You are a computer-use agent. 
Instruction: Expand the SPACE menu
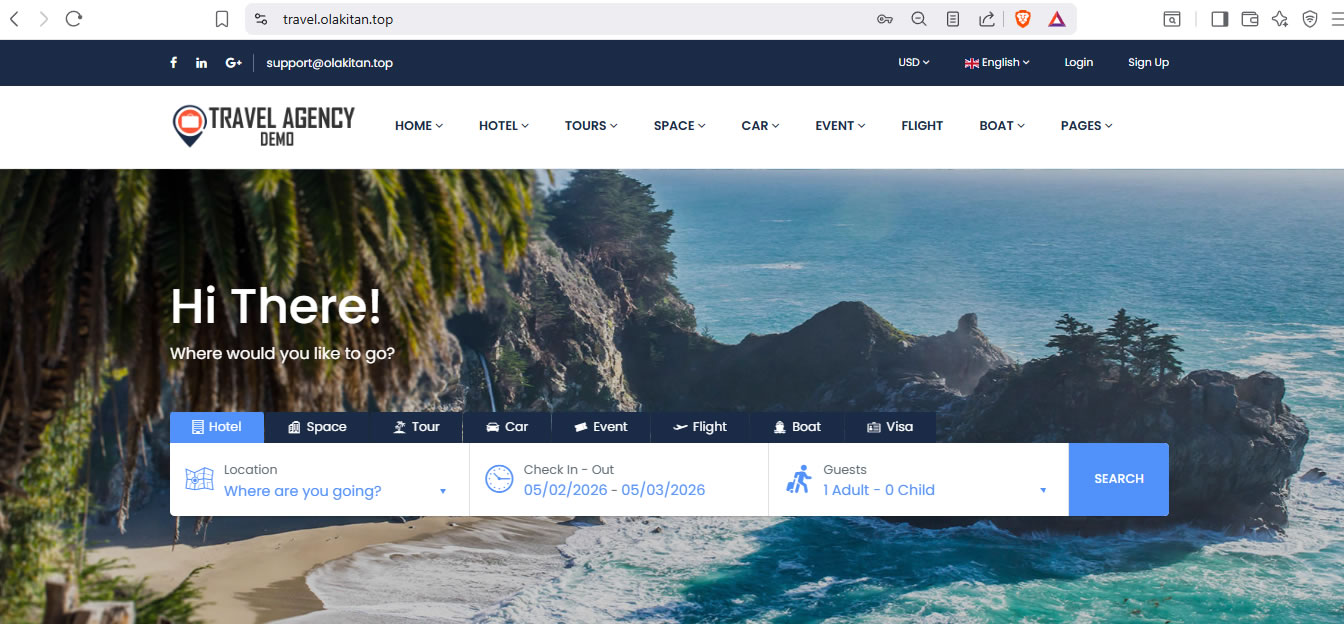(680, 125)
